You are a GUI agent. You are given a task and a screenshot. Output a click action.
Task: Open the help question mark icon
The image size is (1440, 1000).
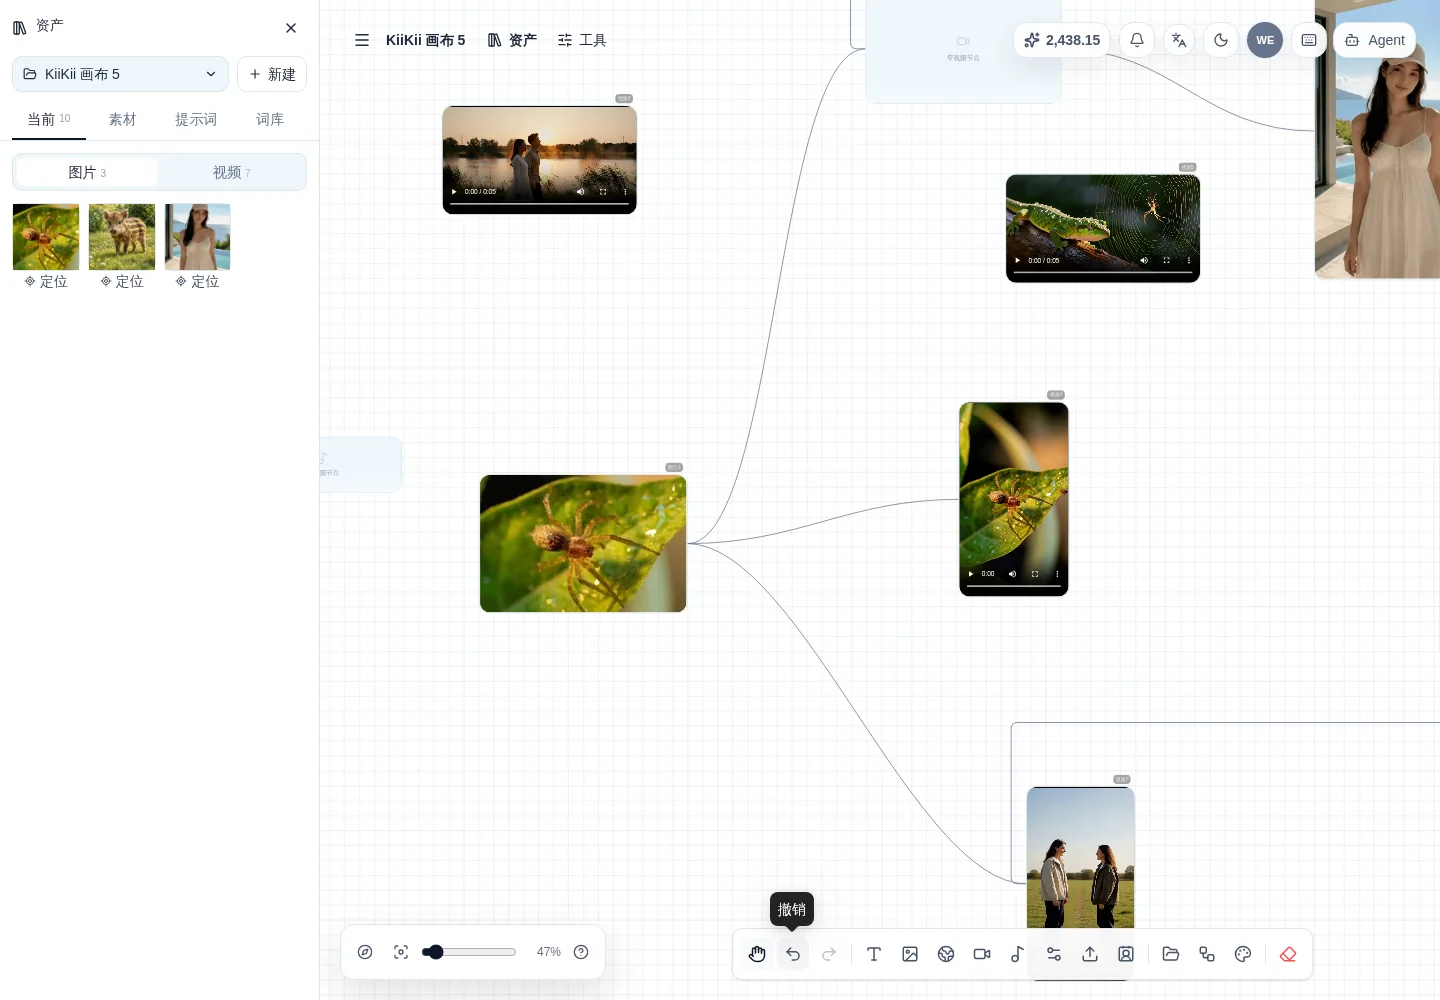pos(581,952)
